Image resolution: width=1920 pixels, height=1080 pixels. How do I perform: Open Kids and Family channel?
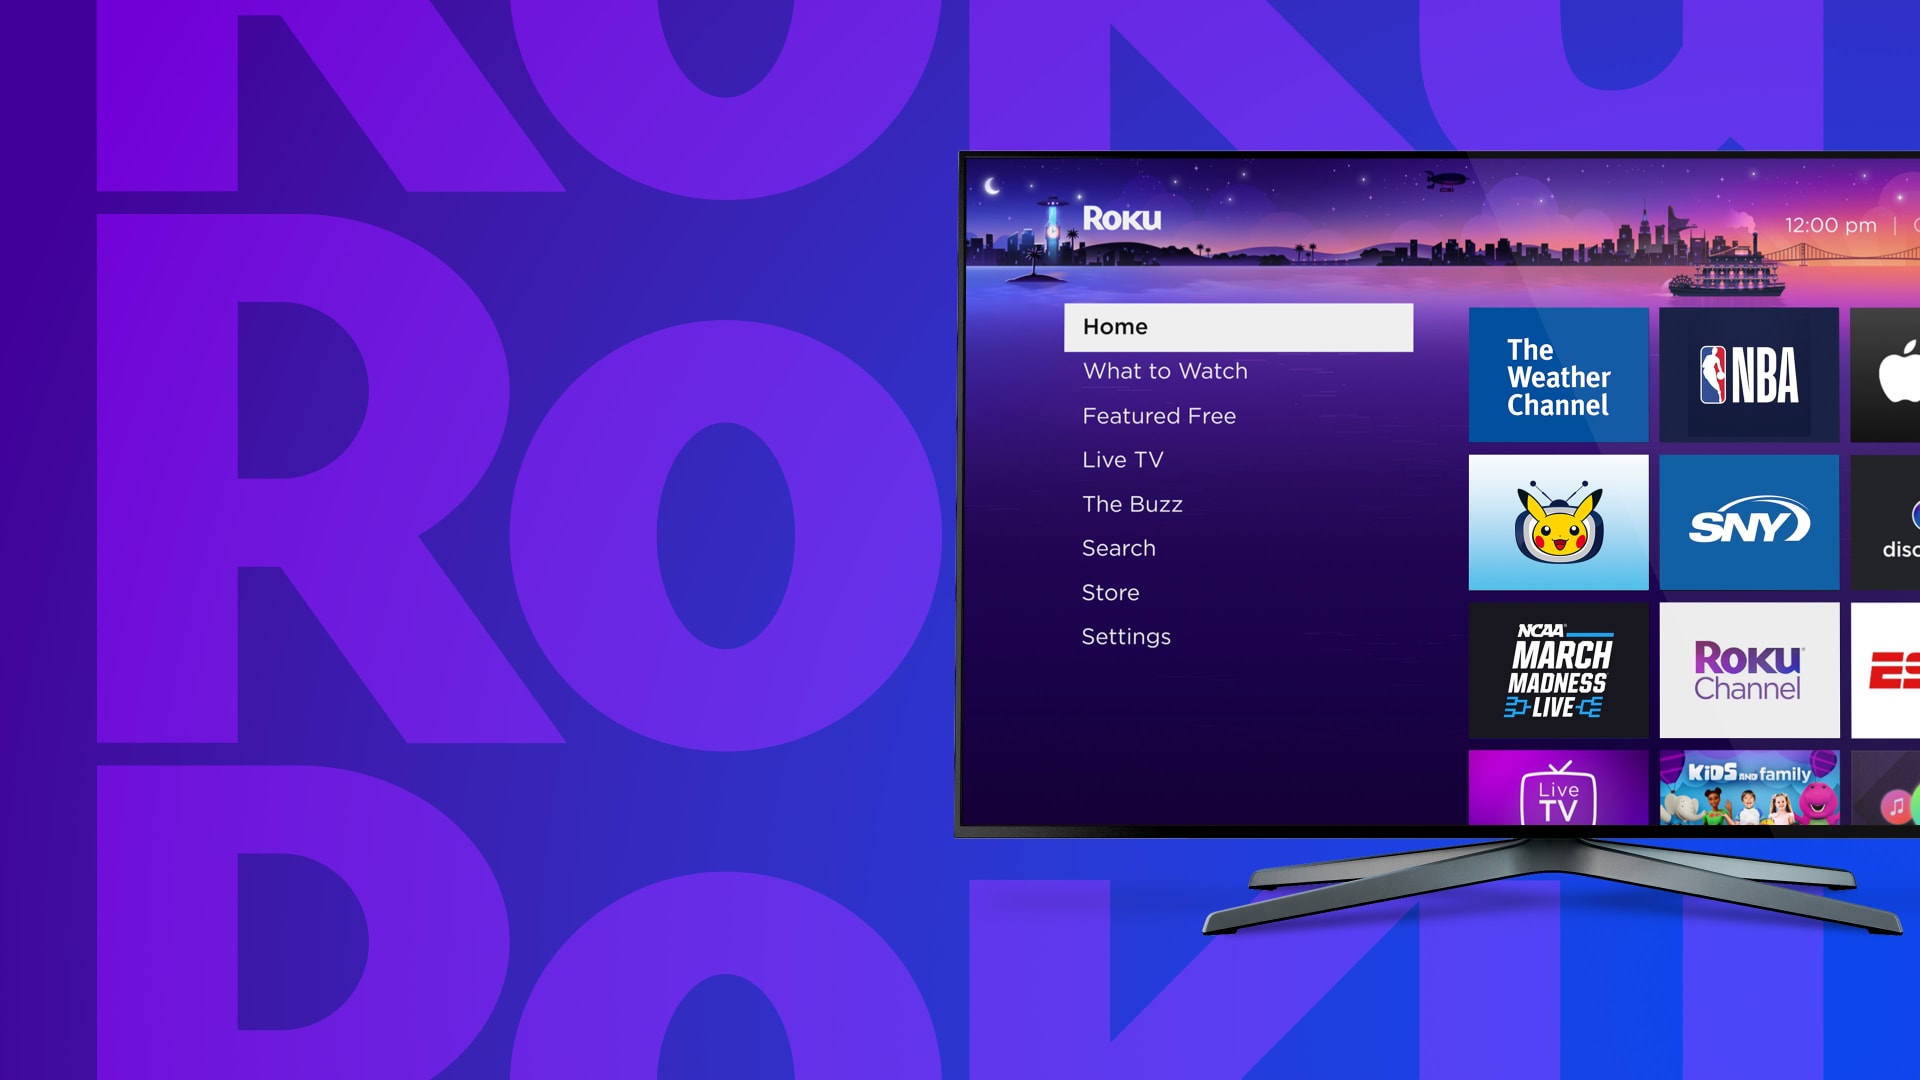(x=1747, y=789)
